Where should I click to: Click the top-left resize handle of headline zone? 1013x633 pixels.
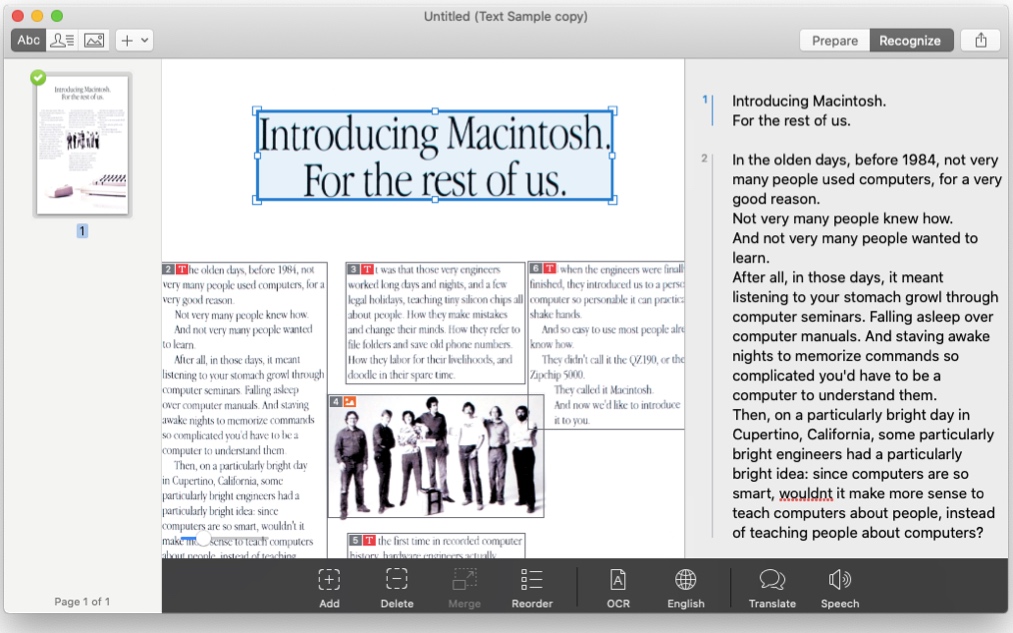[256, 110]
